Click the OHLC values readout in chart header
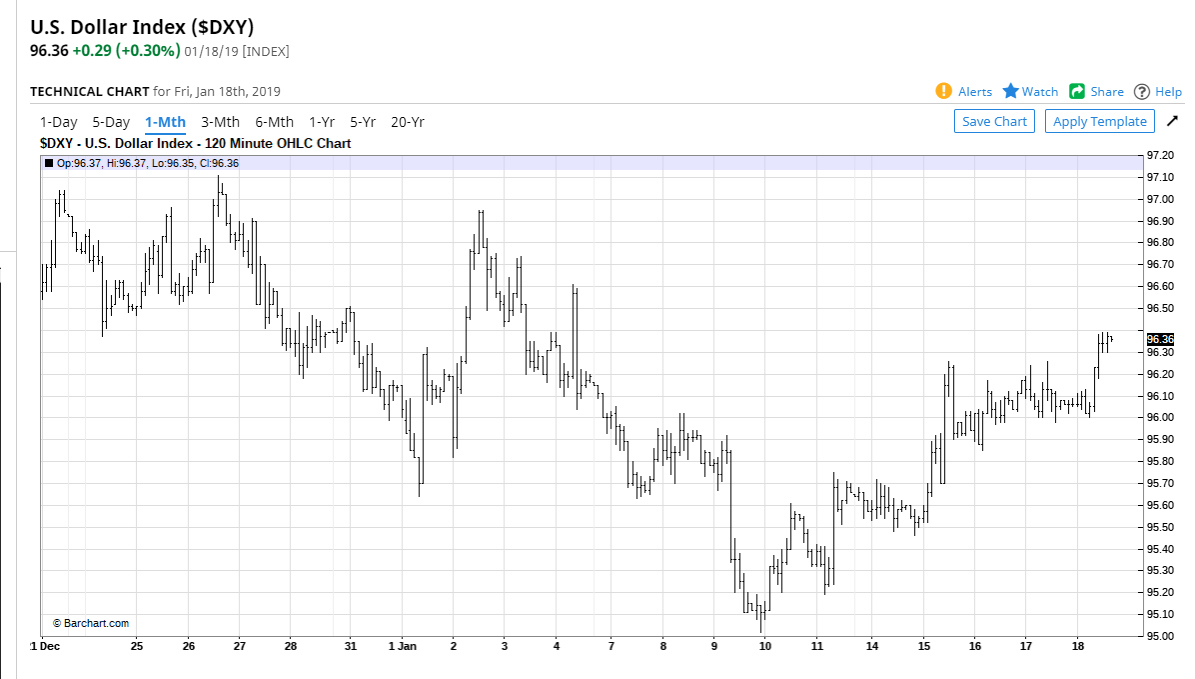 click(148, 163)
